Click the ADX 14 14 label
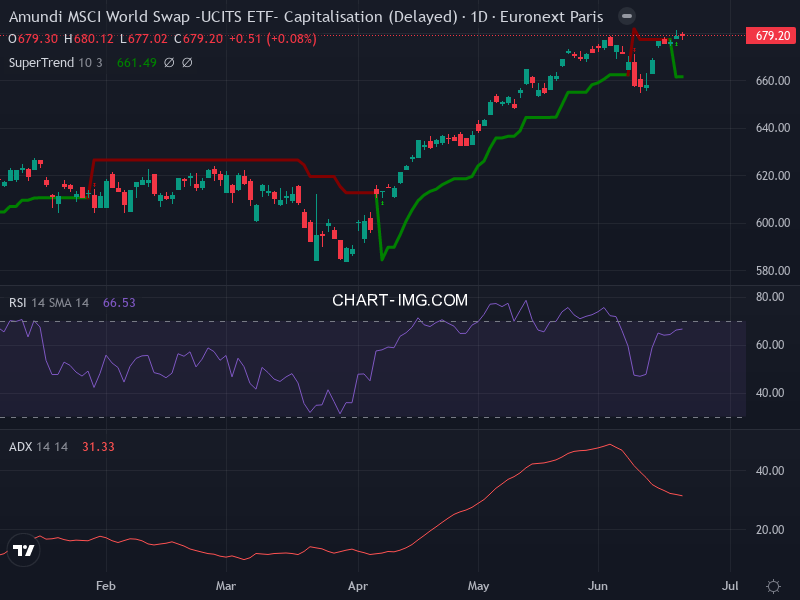Image resolution: width=800 pixels, height=600 pixels. 38,447
